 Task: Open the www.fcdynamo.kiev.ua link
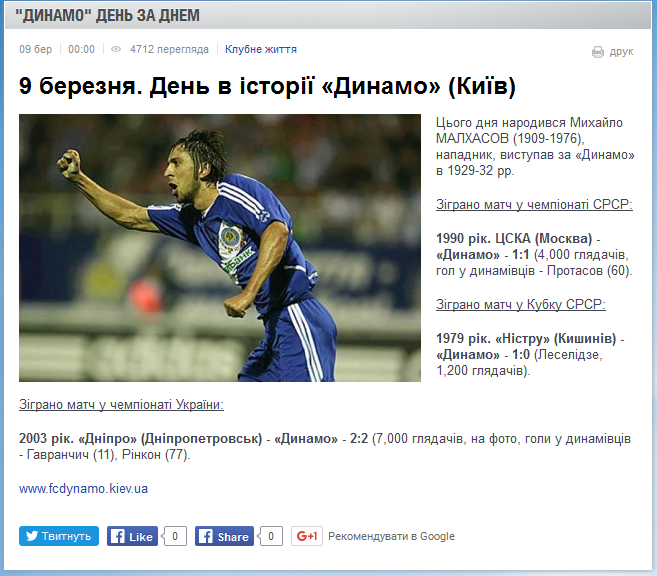click(x=83, y=488)
